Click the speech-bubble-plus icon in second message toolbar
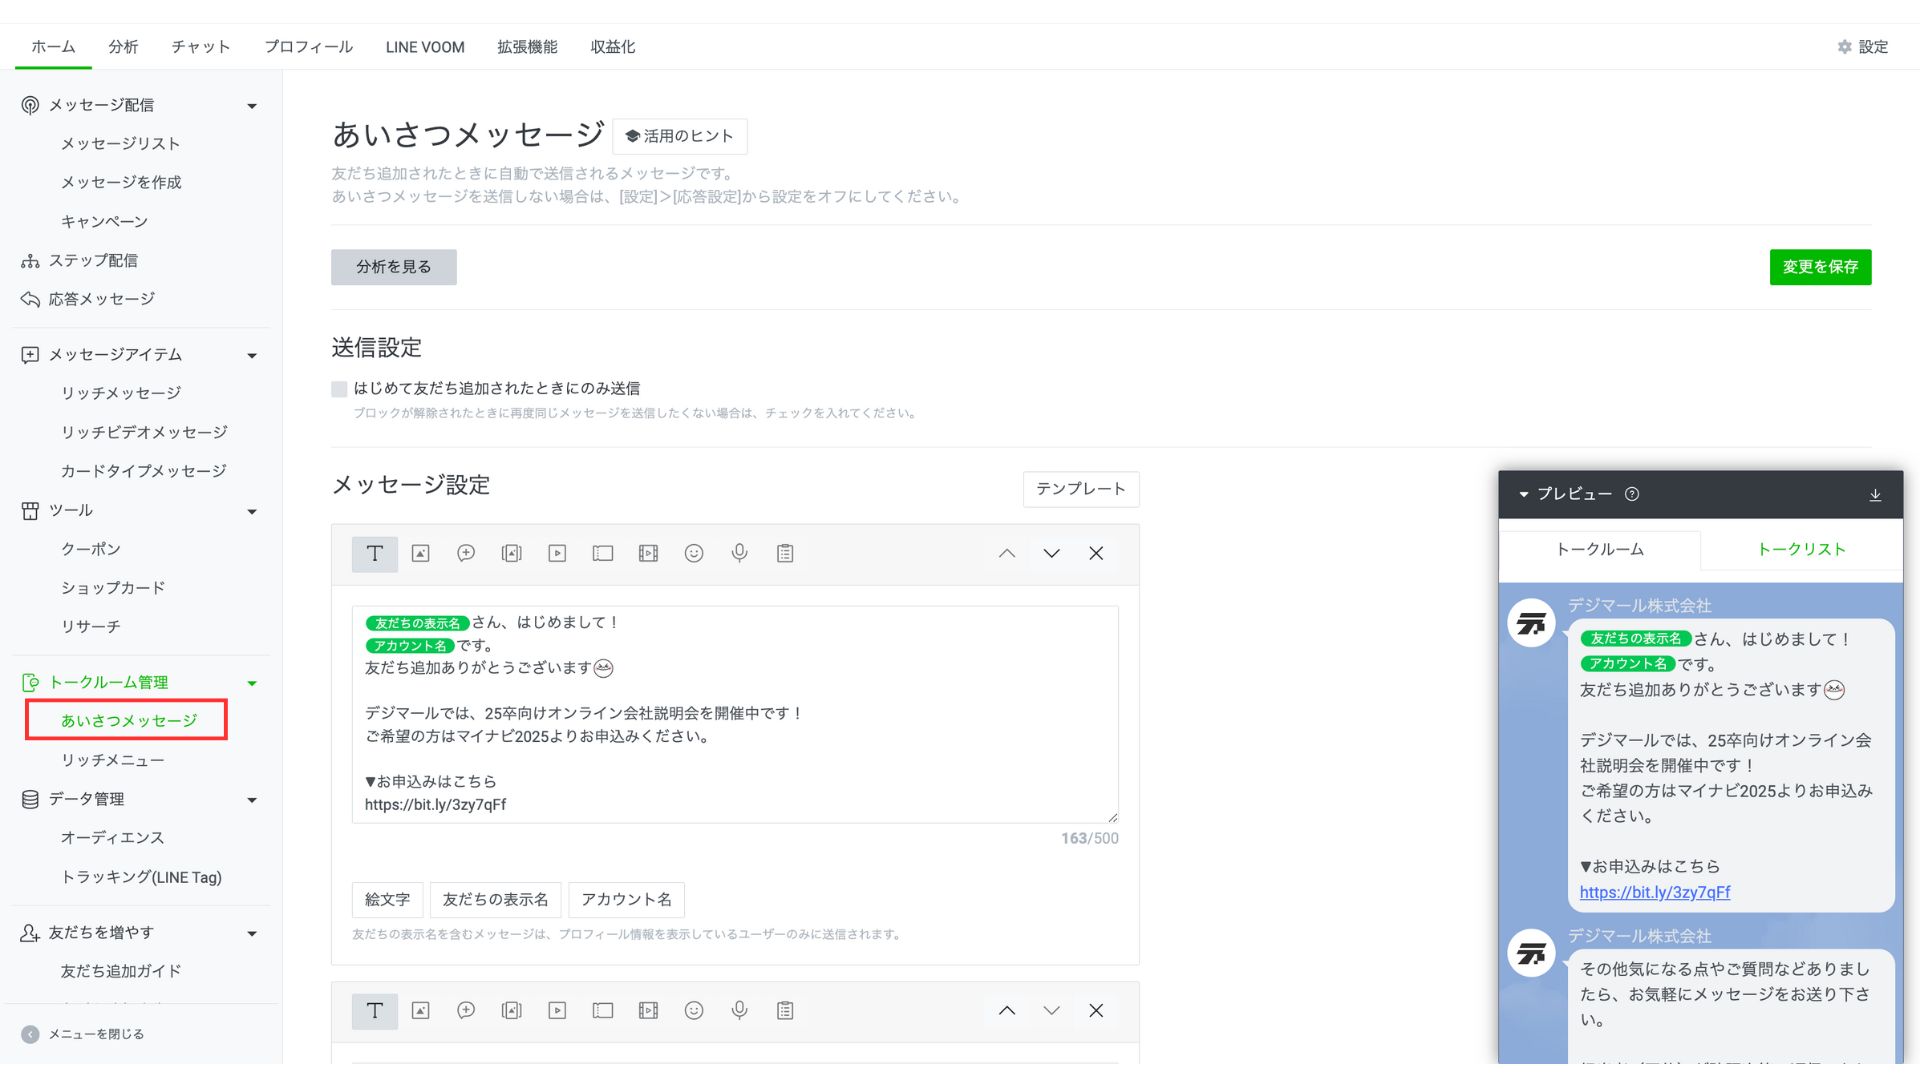This screenshot has height=1080, width=1920. coord(466,1011)
